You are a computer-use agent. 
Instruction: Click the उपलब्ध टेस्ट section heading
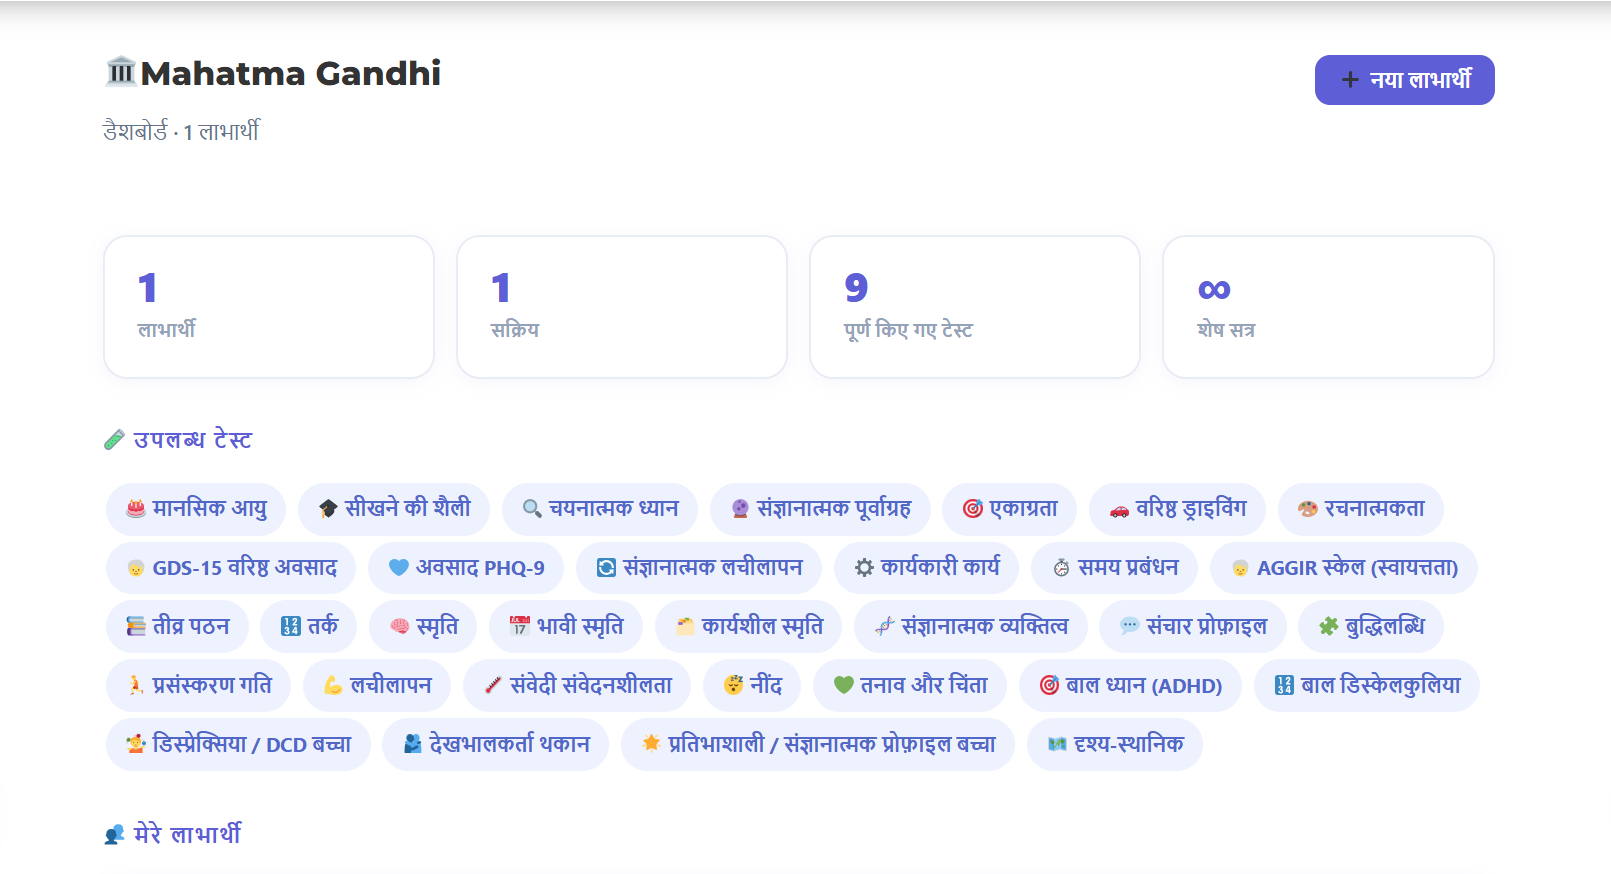(193, 440)
